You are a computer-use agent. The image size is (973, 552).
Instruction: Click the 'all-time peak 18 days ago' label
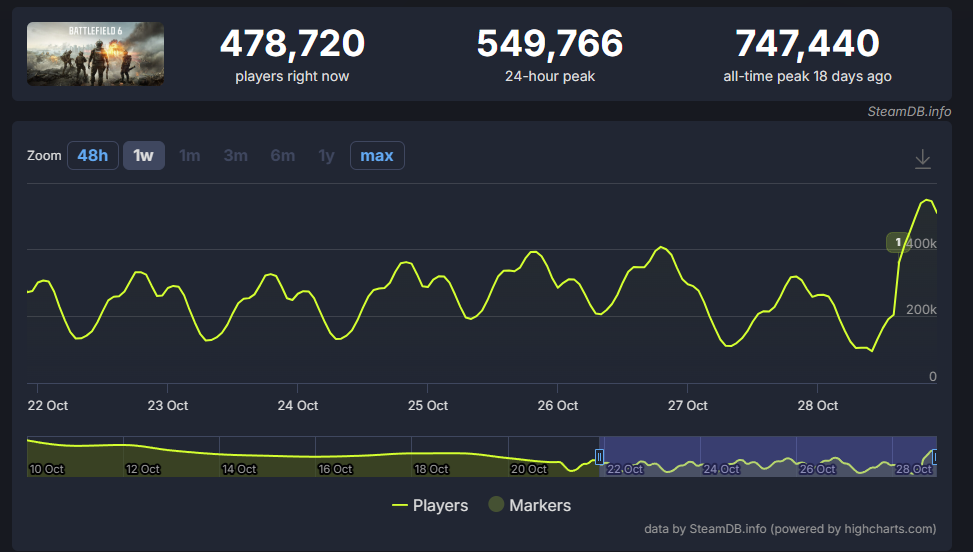click(x=807, y=76)
